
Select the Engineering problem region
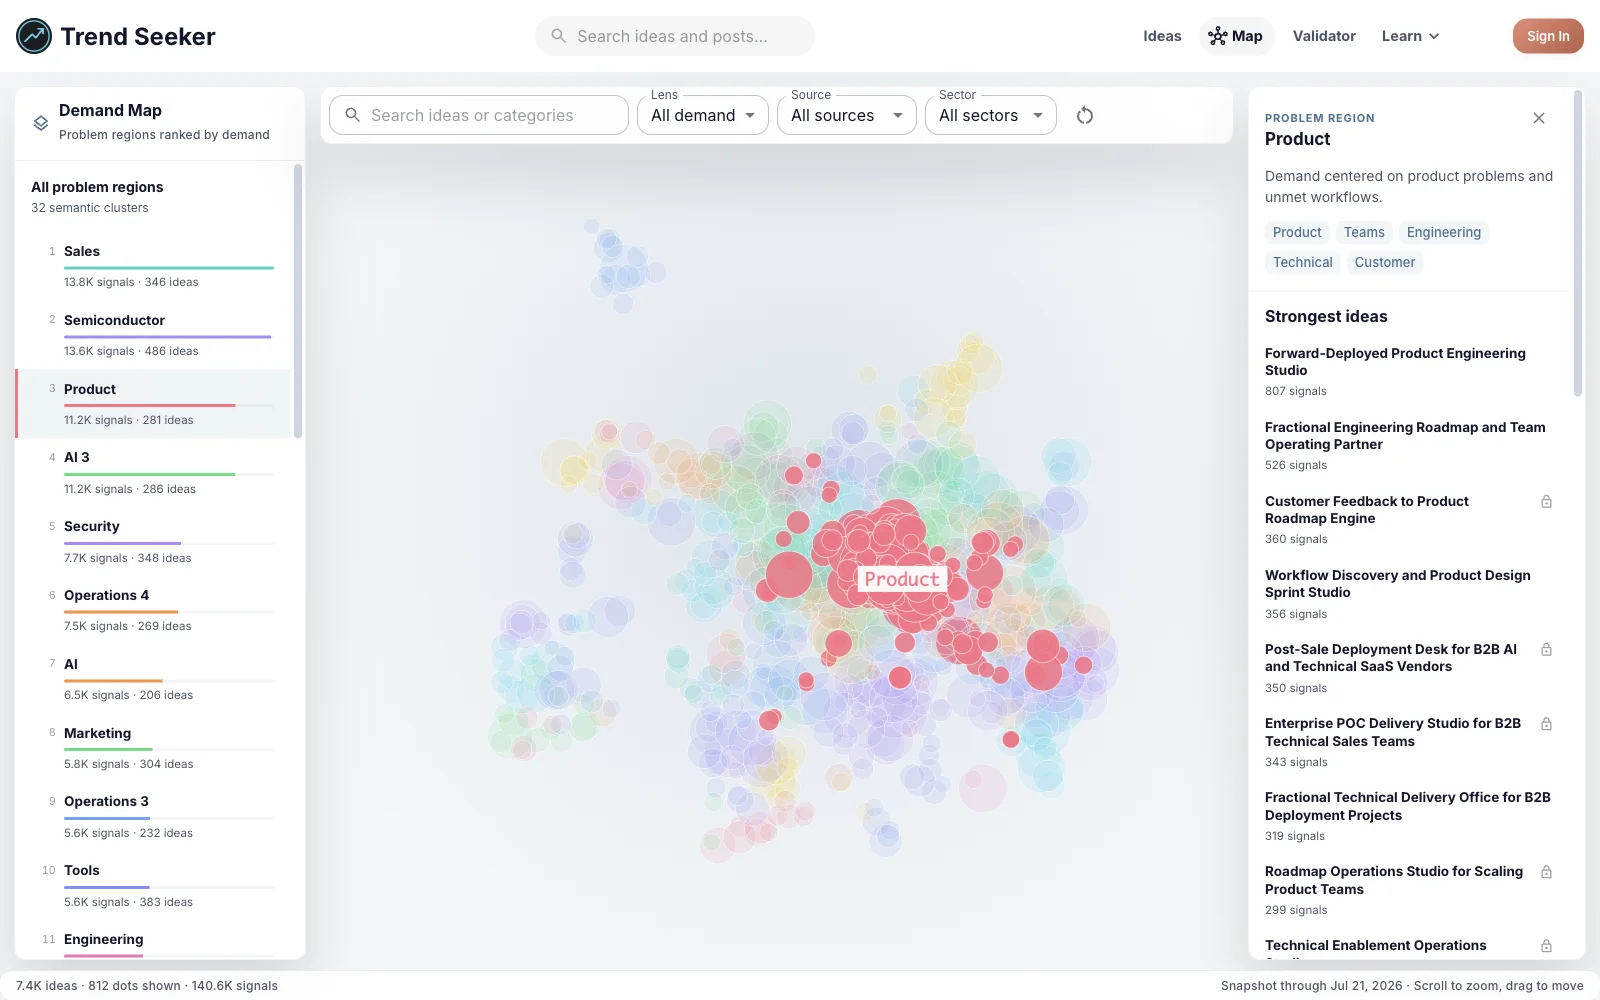pyautogui.click(x=153, y=941)
